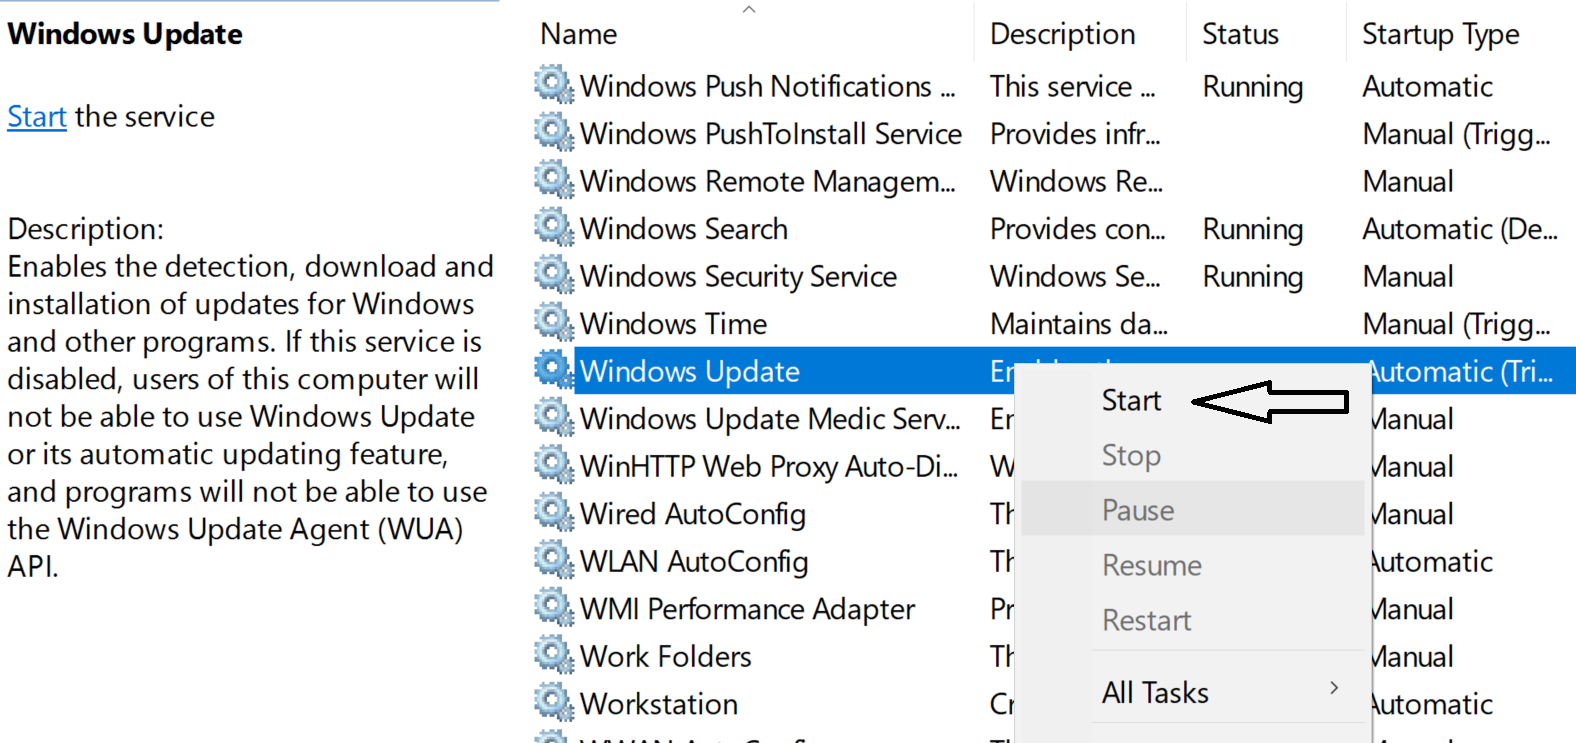Sort services by Name column header

(579, 34)
